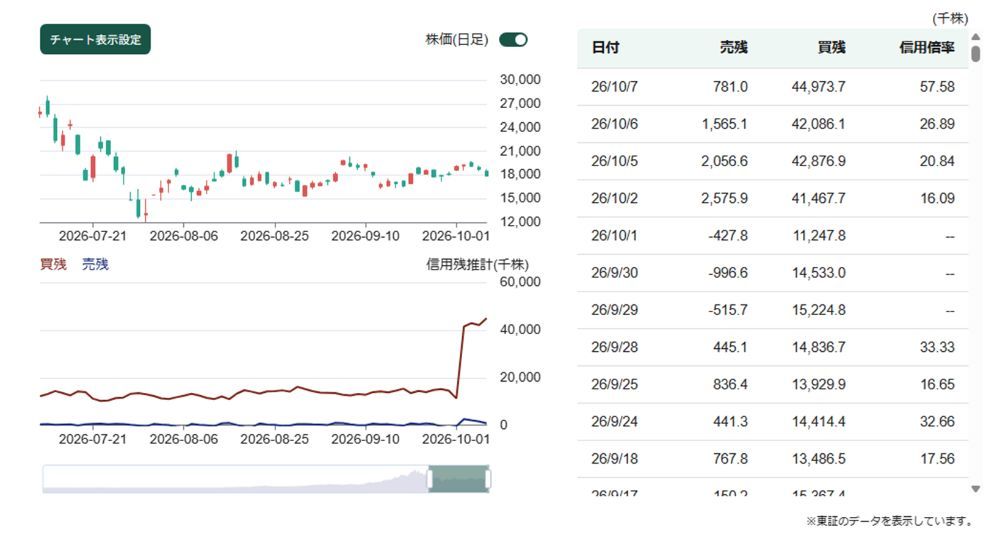The height and width of the screenshot is (540, 1000).
Task: Click the -996.6 売残 value
Action: (728, 273)
